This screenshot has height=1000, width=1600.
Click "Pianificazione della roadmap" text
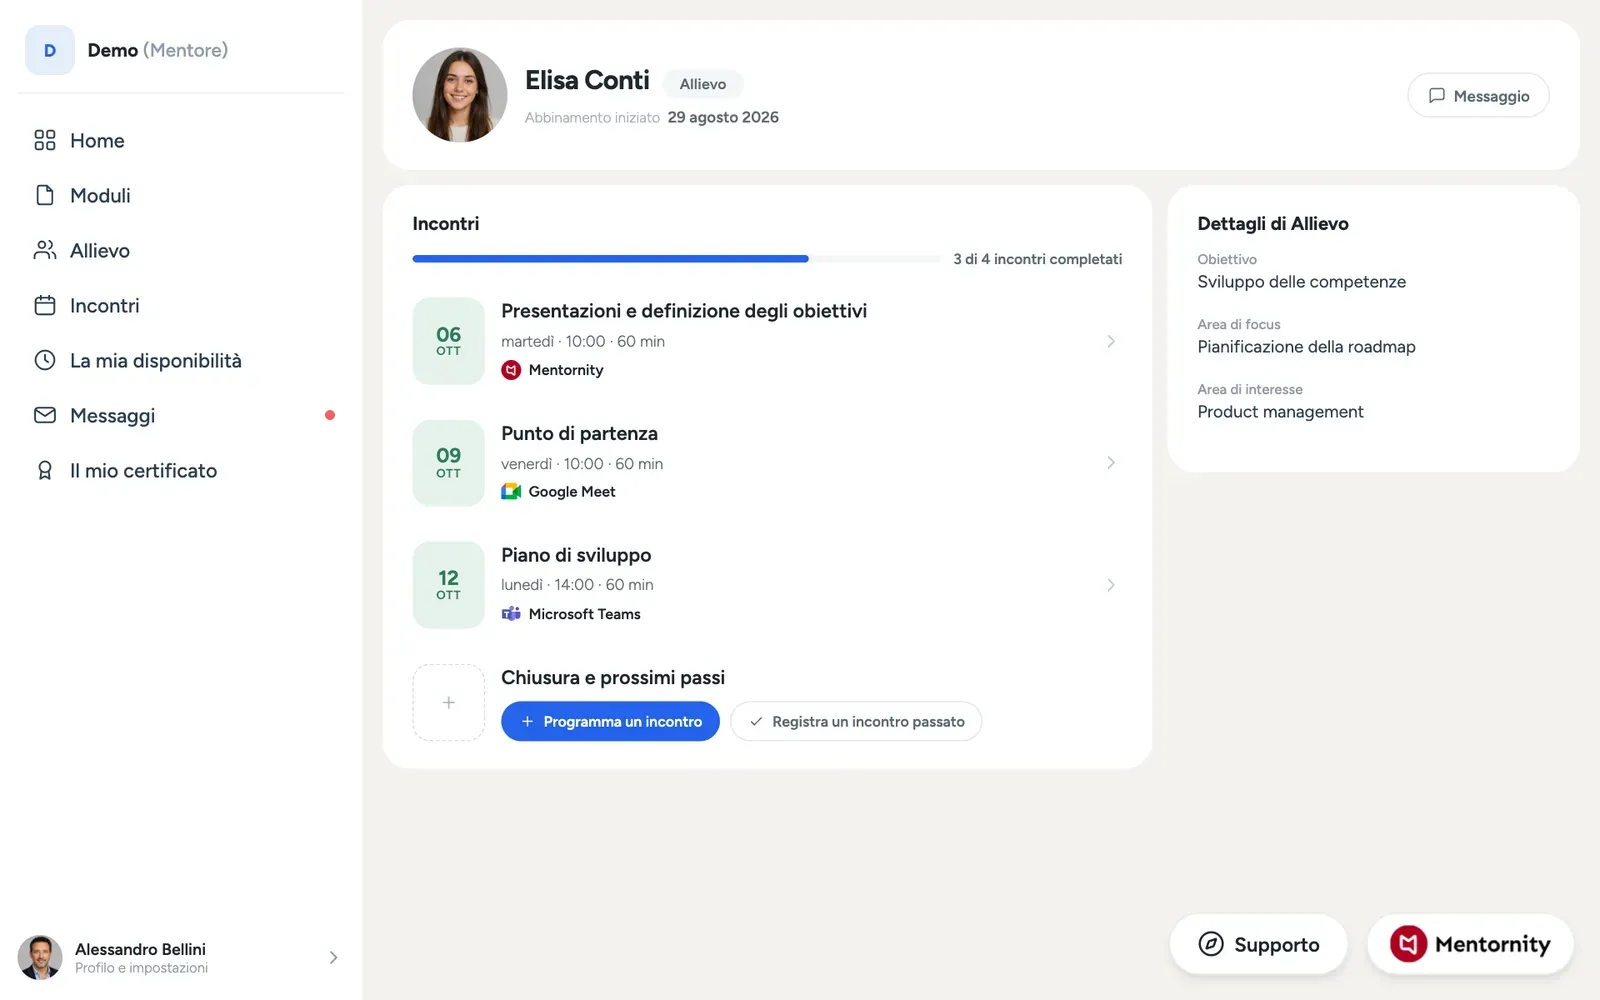(x=1306, y=347)
